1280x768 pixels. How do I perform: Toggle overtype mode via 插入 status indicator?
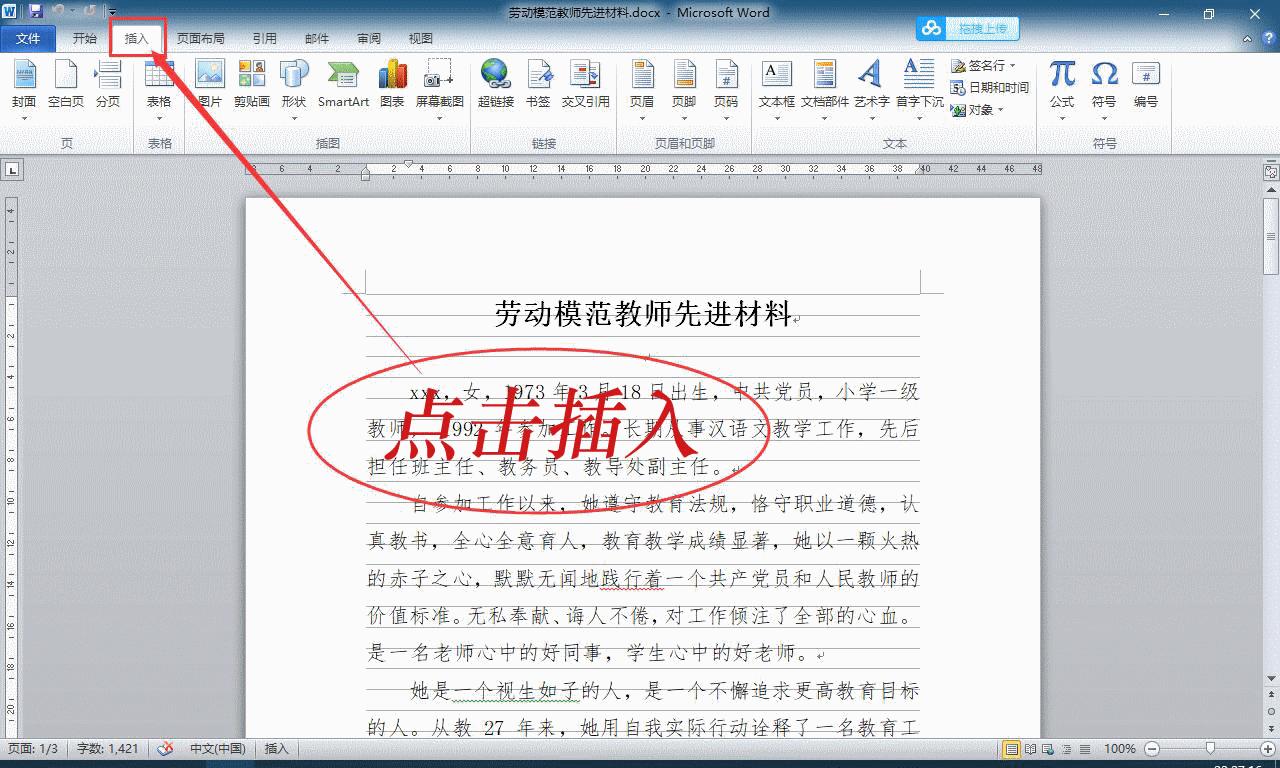[x=276, y=748]
